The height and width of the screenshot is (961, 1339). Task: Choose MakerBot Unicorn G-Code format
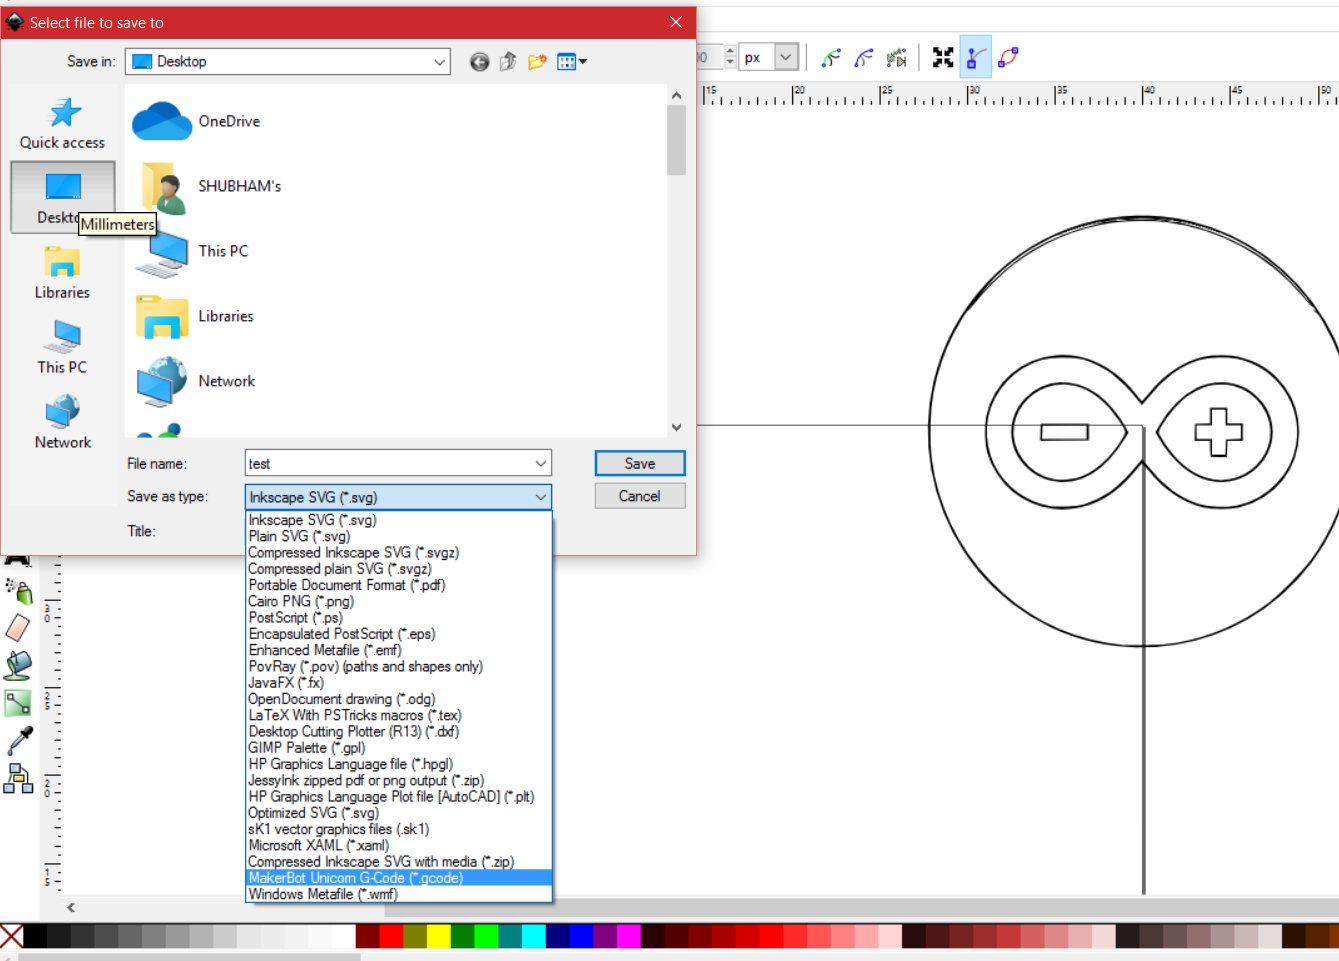click(x=356, y=878)
